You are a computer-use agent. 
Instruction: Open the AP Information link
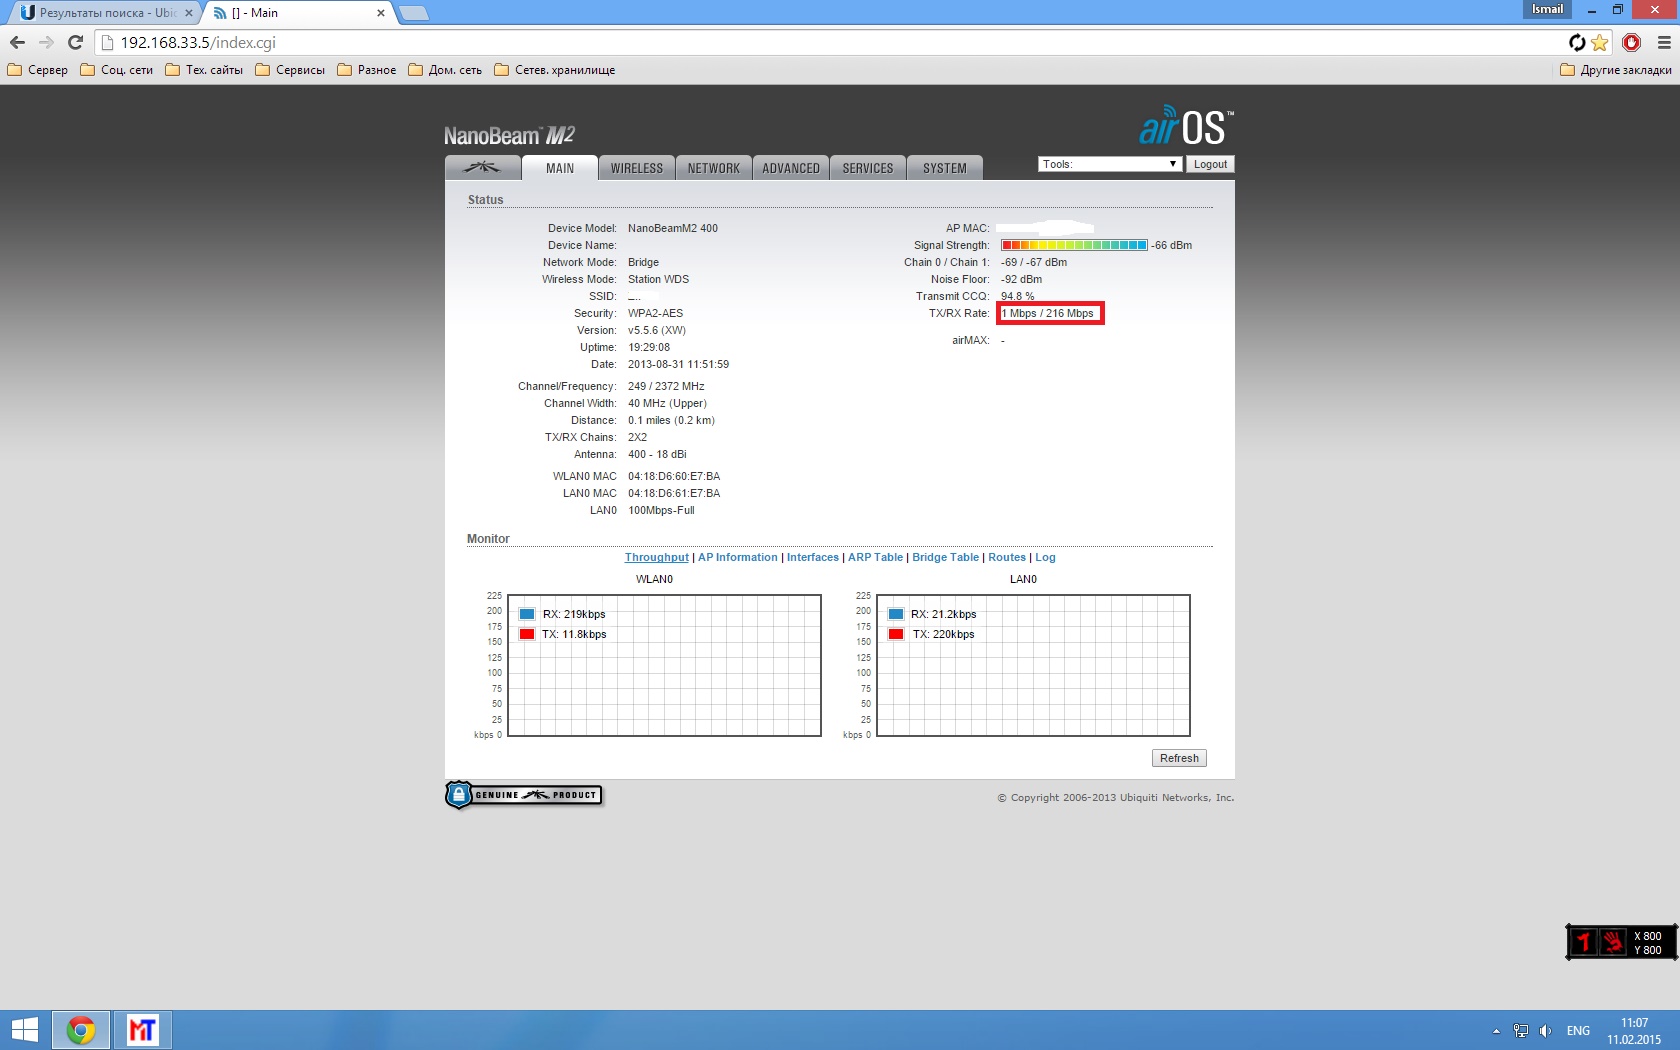click(738, 557)
